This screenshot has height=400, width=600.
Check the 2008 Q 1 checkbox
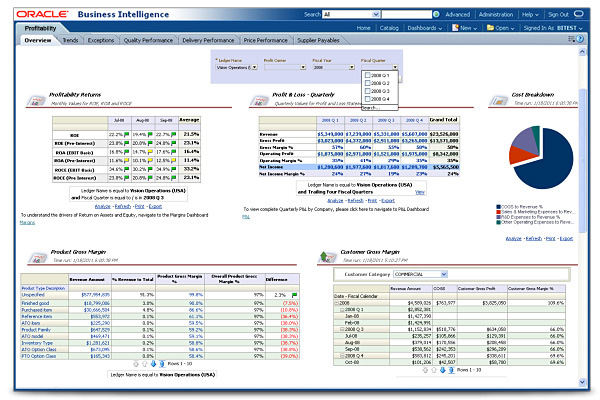pyautogui.click(x=367, y=75)
